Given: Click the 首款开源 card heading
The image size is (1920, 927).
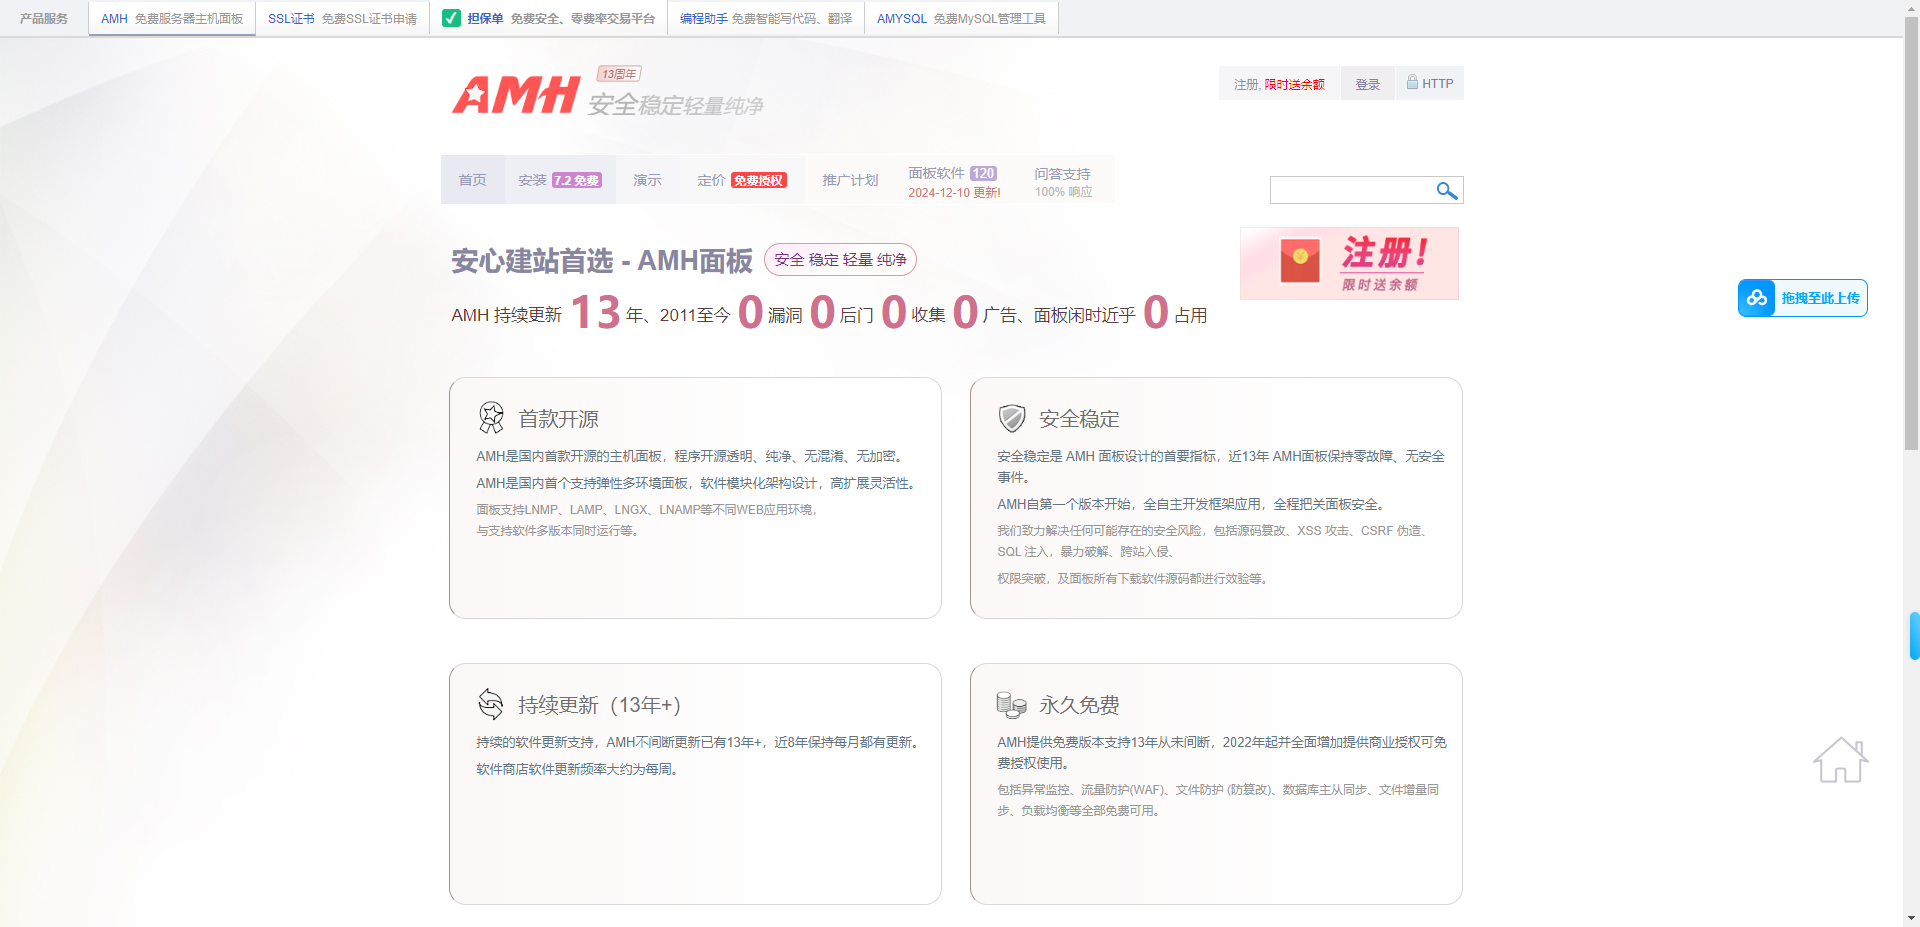Looking at the screenshot, I should point(558,419).
